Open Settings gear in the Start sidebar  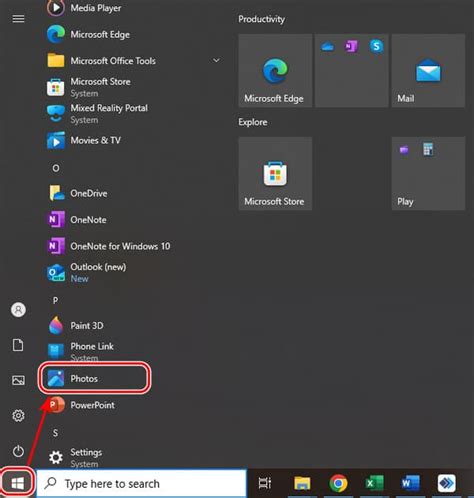tap(18, 416)
